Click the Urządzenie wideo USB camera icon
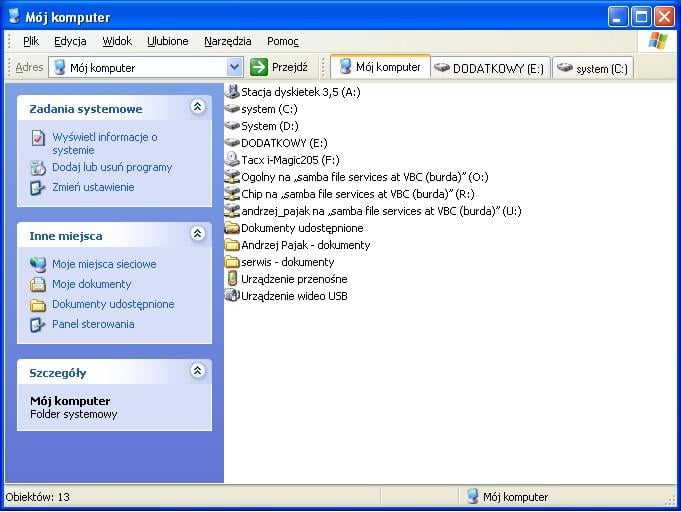 pos(232,296)
